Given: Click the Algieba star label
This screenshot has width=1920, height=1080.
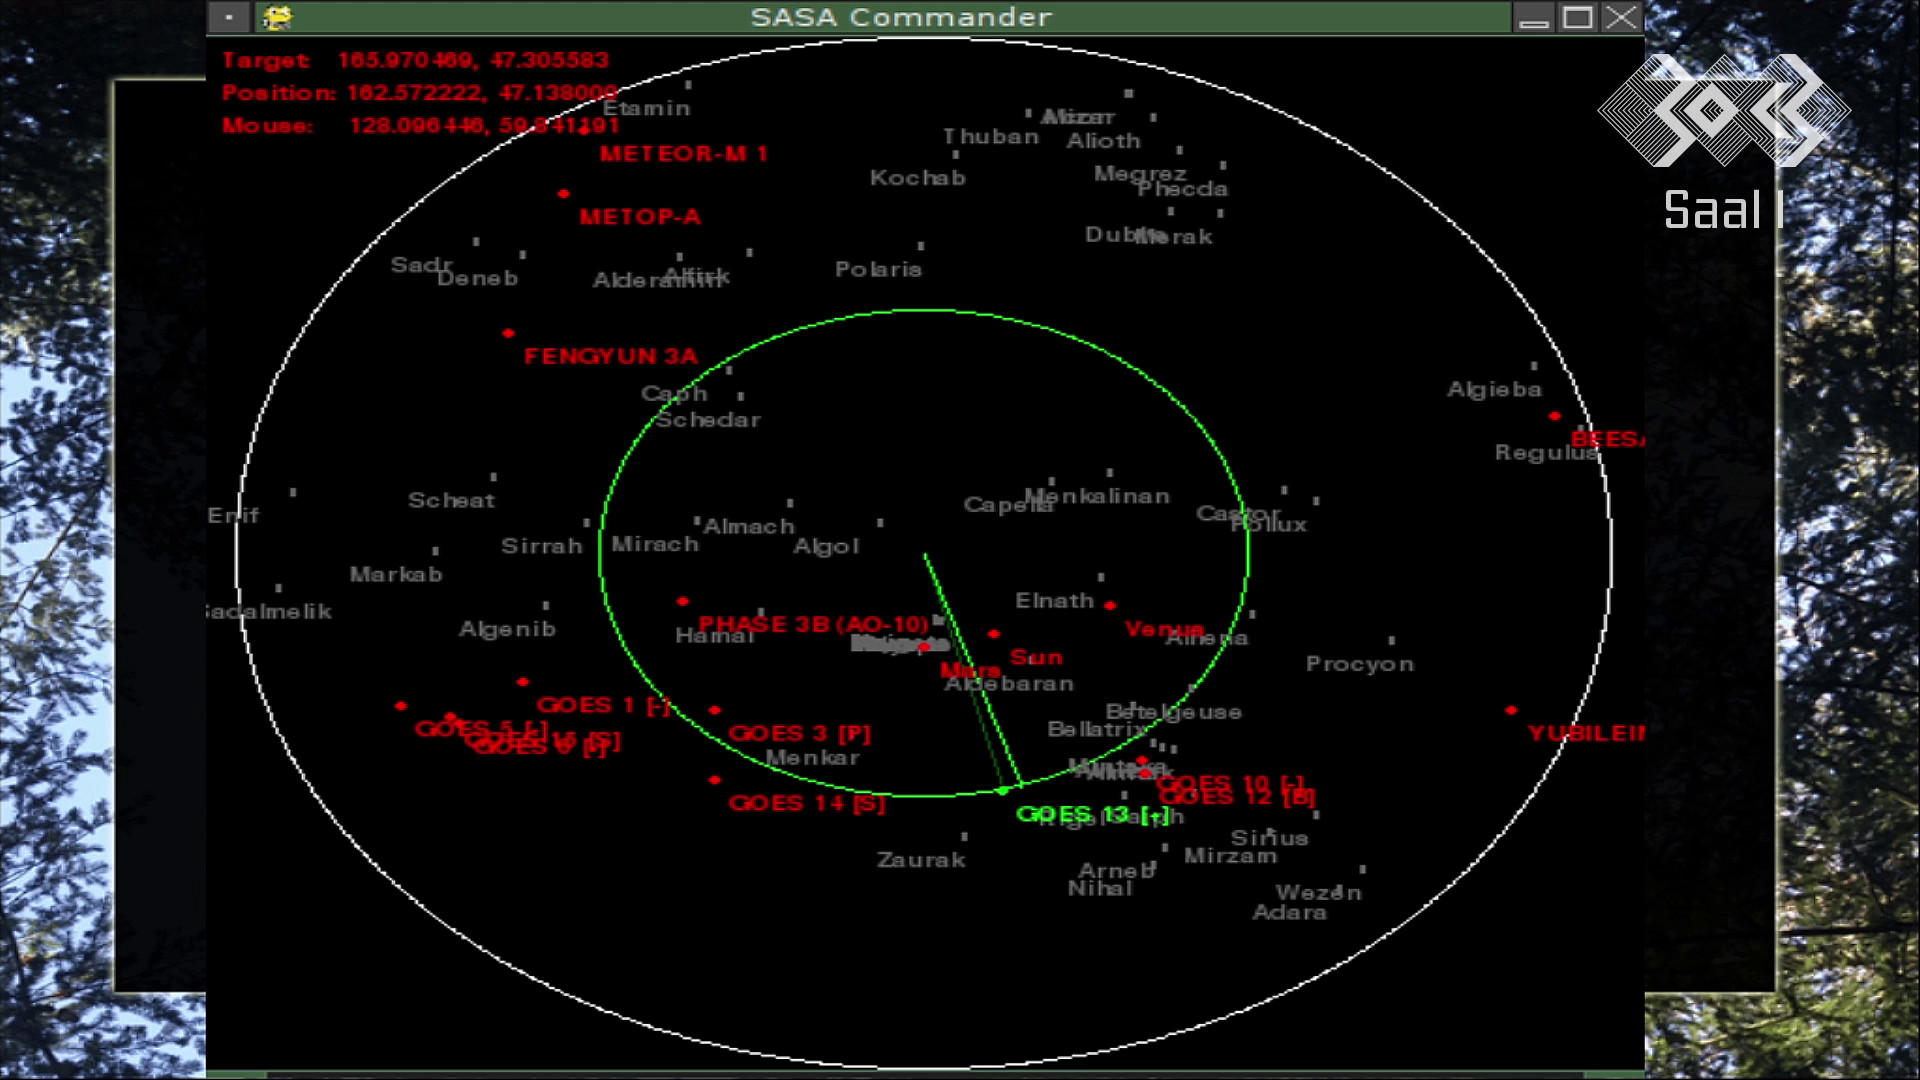Looking at the screenshot, I should point(1494,390).
